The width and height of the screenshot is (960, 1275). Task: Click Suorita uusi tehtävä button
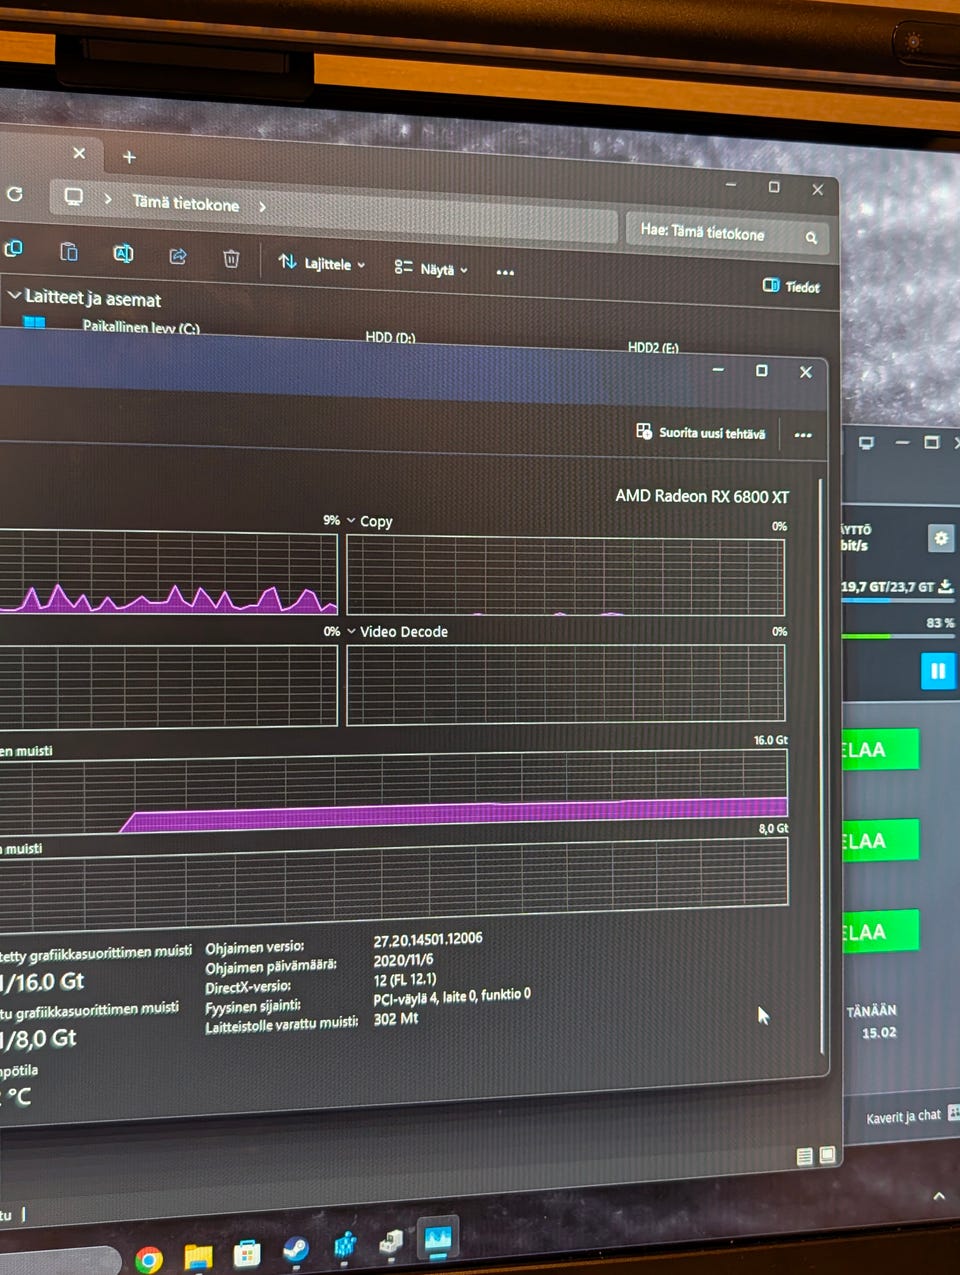pos(700,432)
